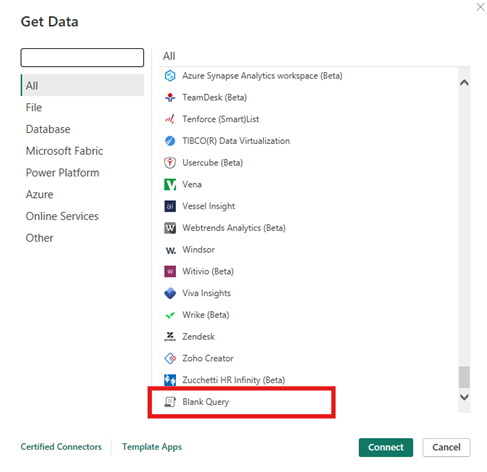Click the Tenforce (Smart)List icon
The height and width of the screenshot is (472, 487).
click(170, 119)
